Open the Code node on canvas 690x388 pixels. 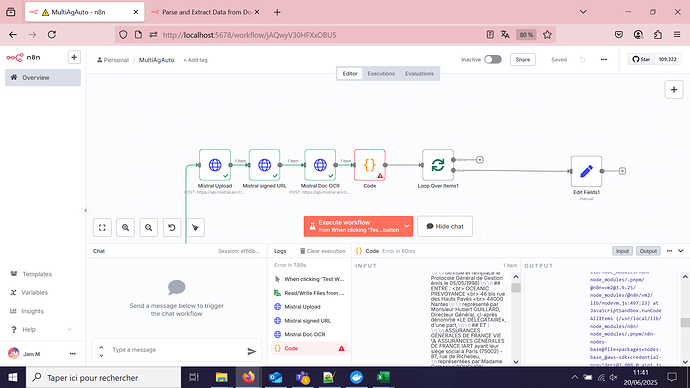tap(370, 165)
